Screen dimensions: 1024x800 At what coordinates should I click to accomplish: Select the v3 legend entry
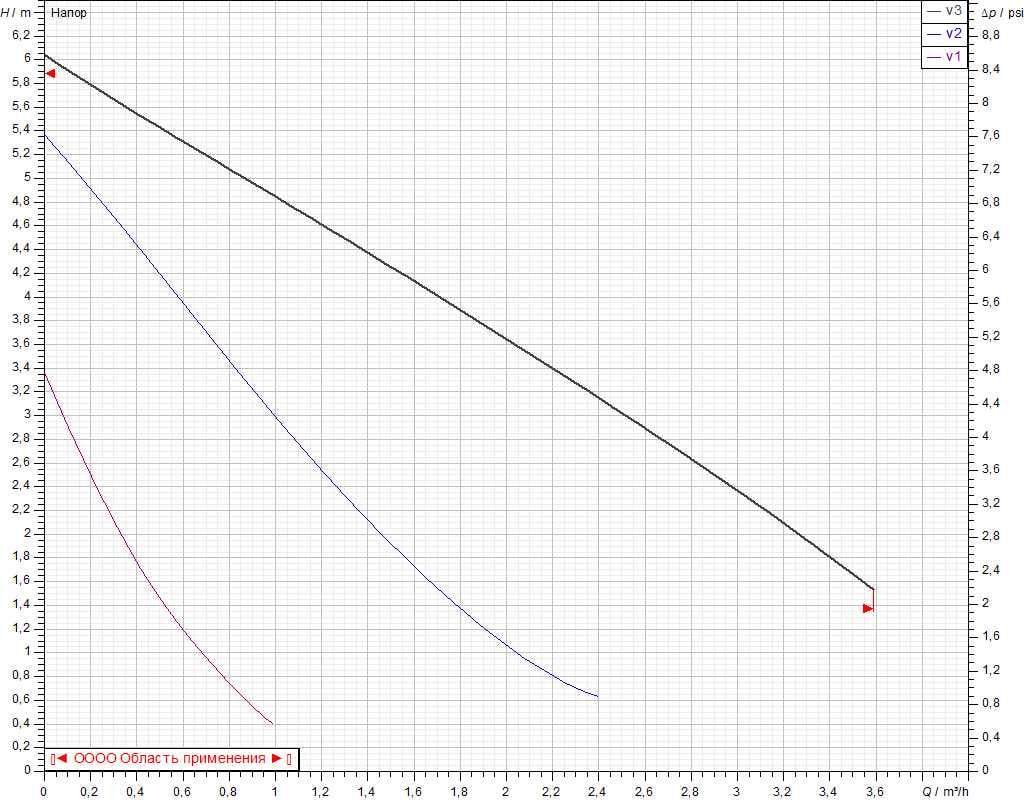coord(953,12)
